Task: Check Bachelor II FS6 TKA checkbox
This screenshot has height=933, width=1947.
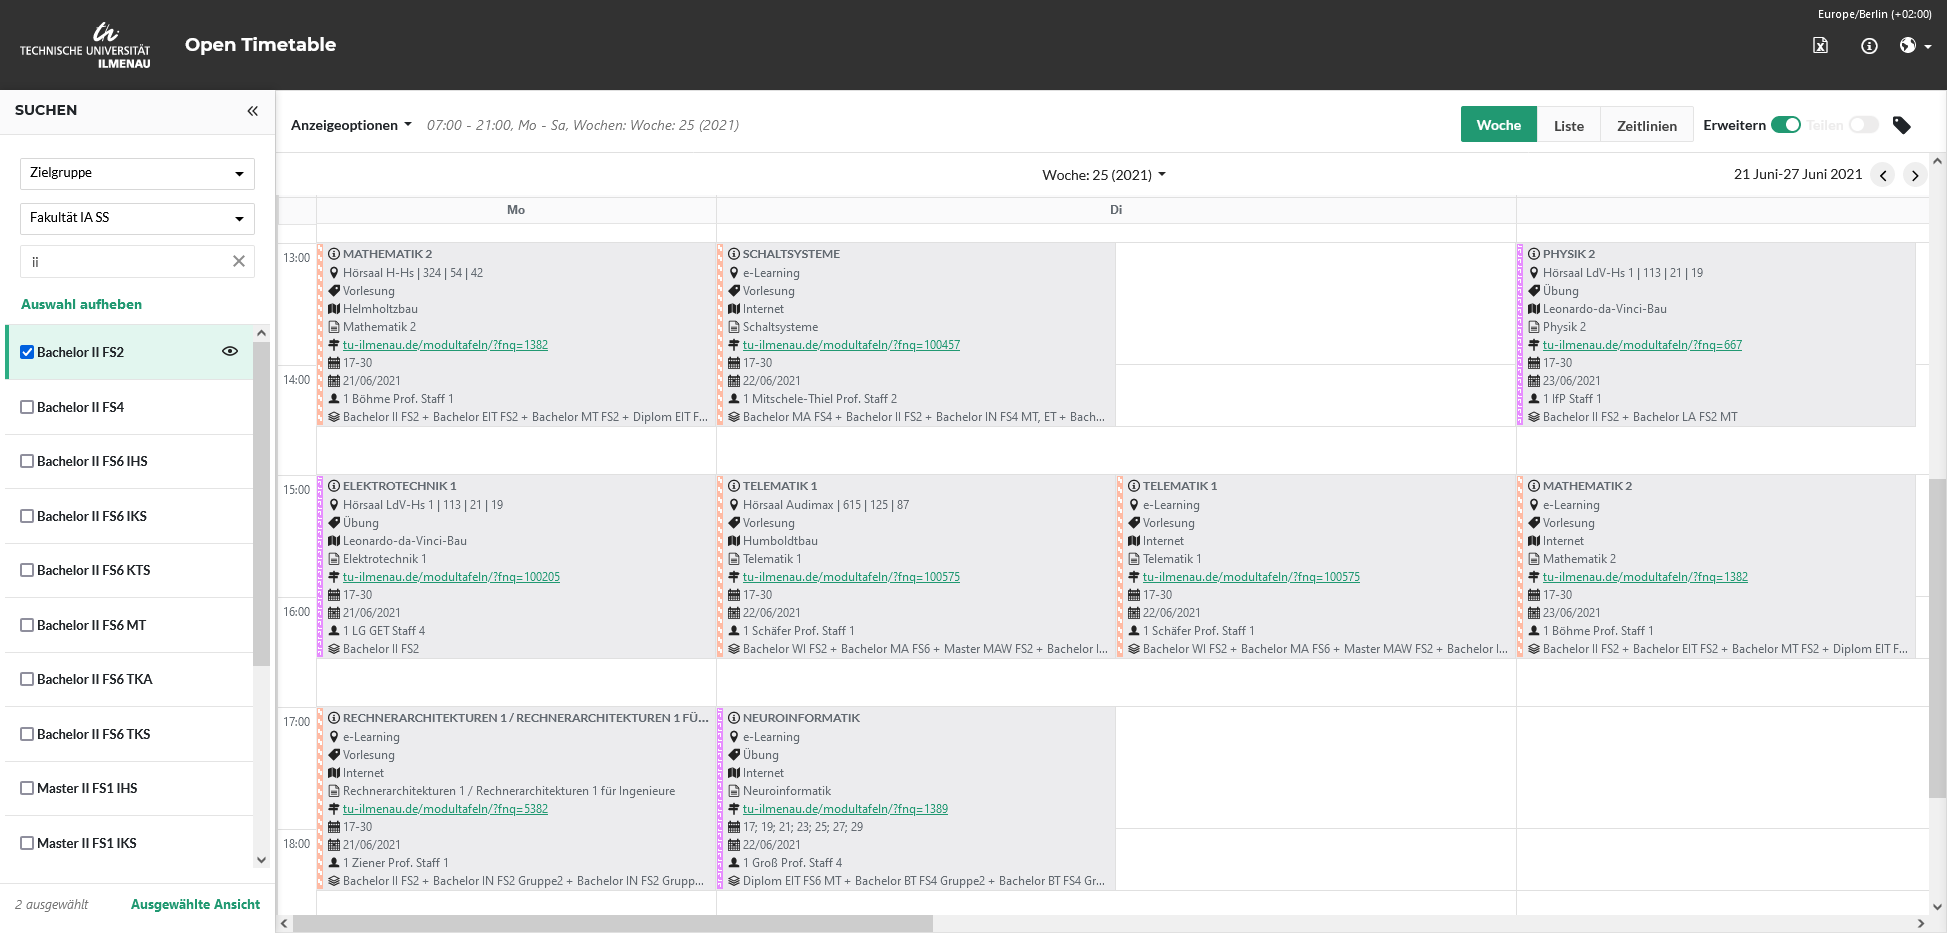Action: pyautogui.click(x=27, y=679)
